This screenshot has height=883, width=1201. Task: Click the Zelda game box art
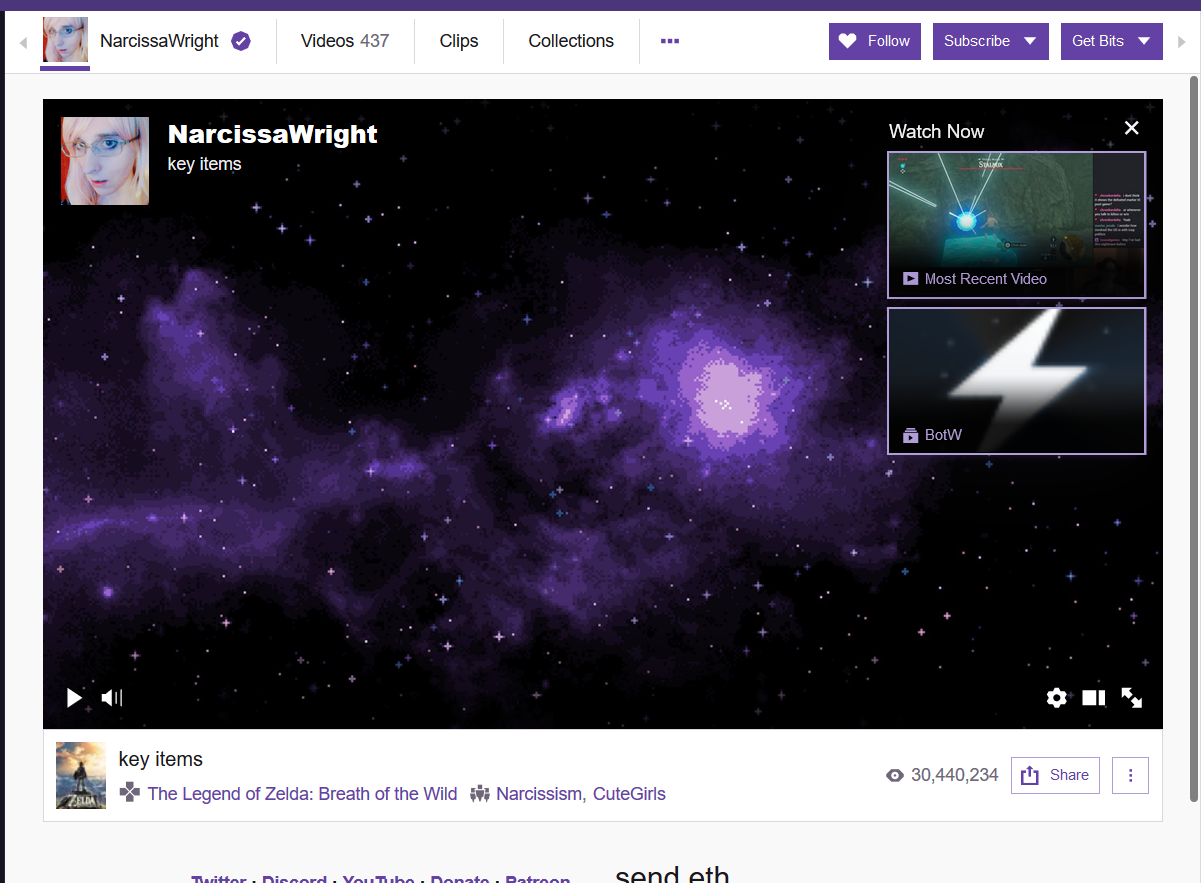pos(81,775)
